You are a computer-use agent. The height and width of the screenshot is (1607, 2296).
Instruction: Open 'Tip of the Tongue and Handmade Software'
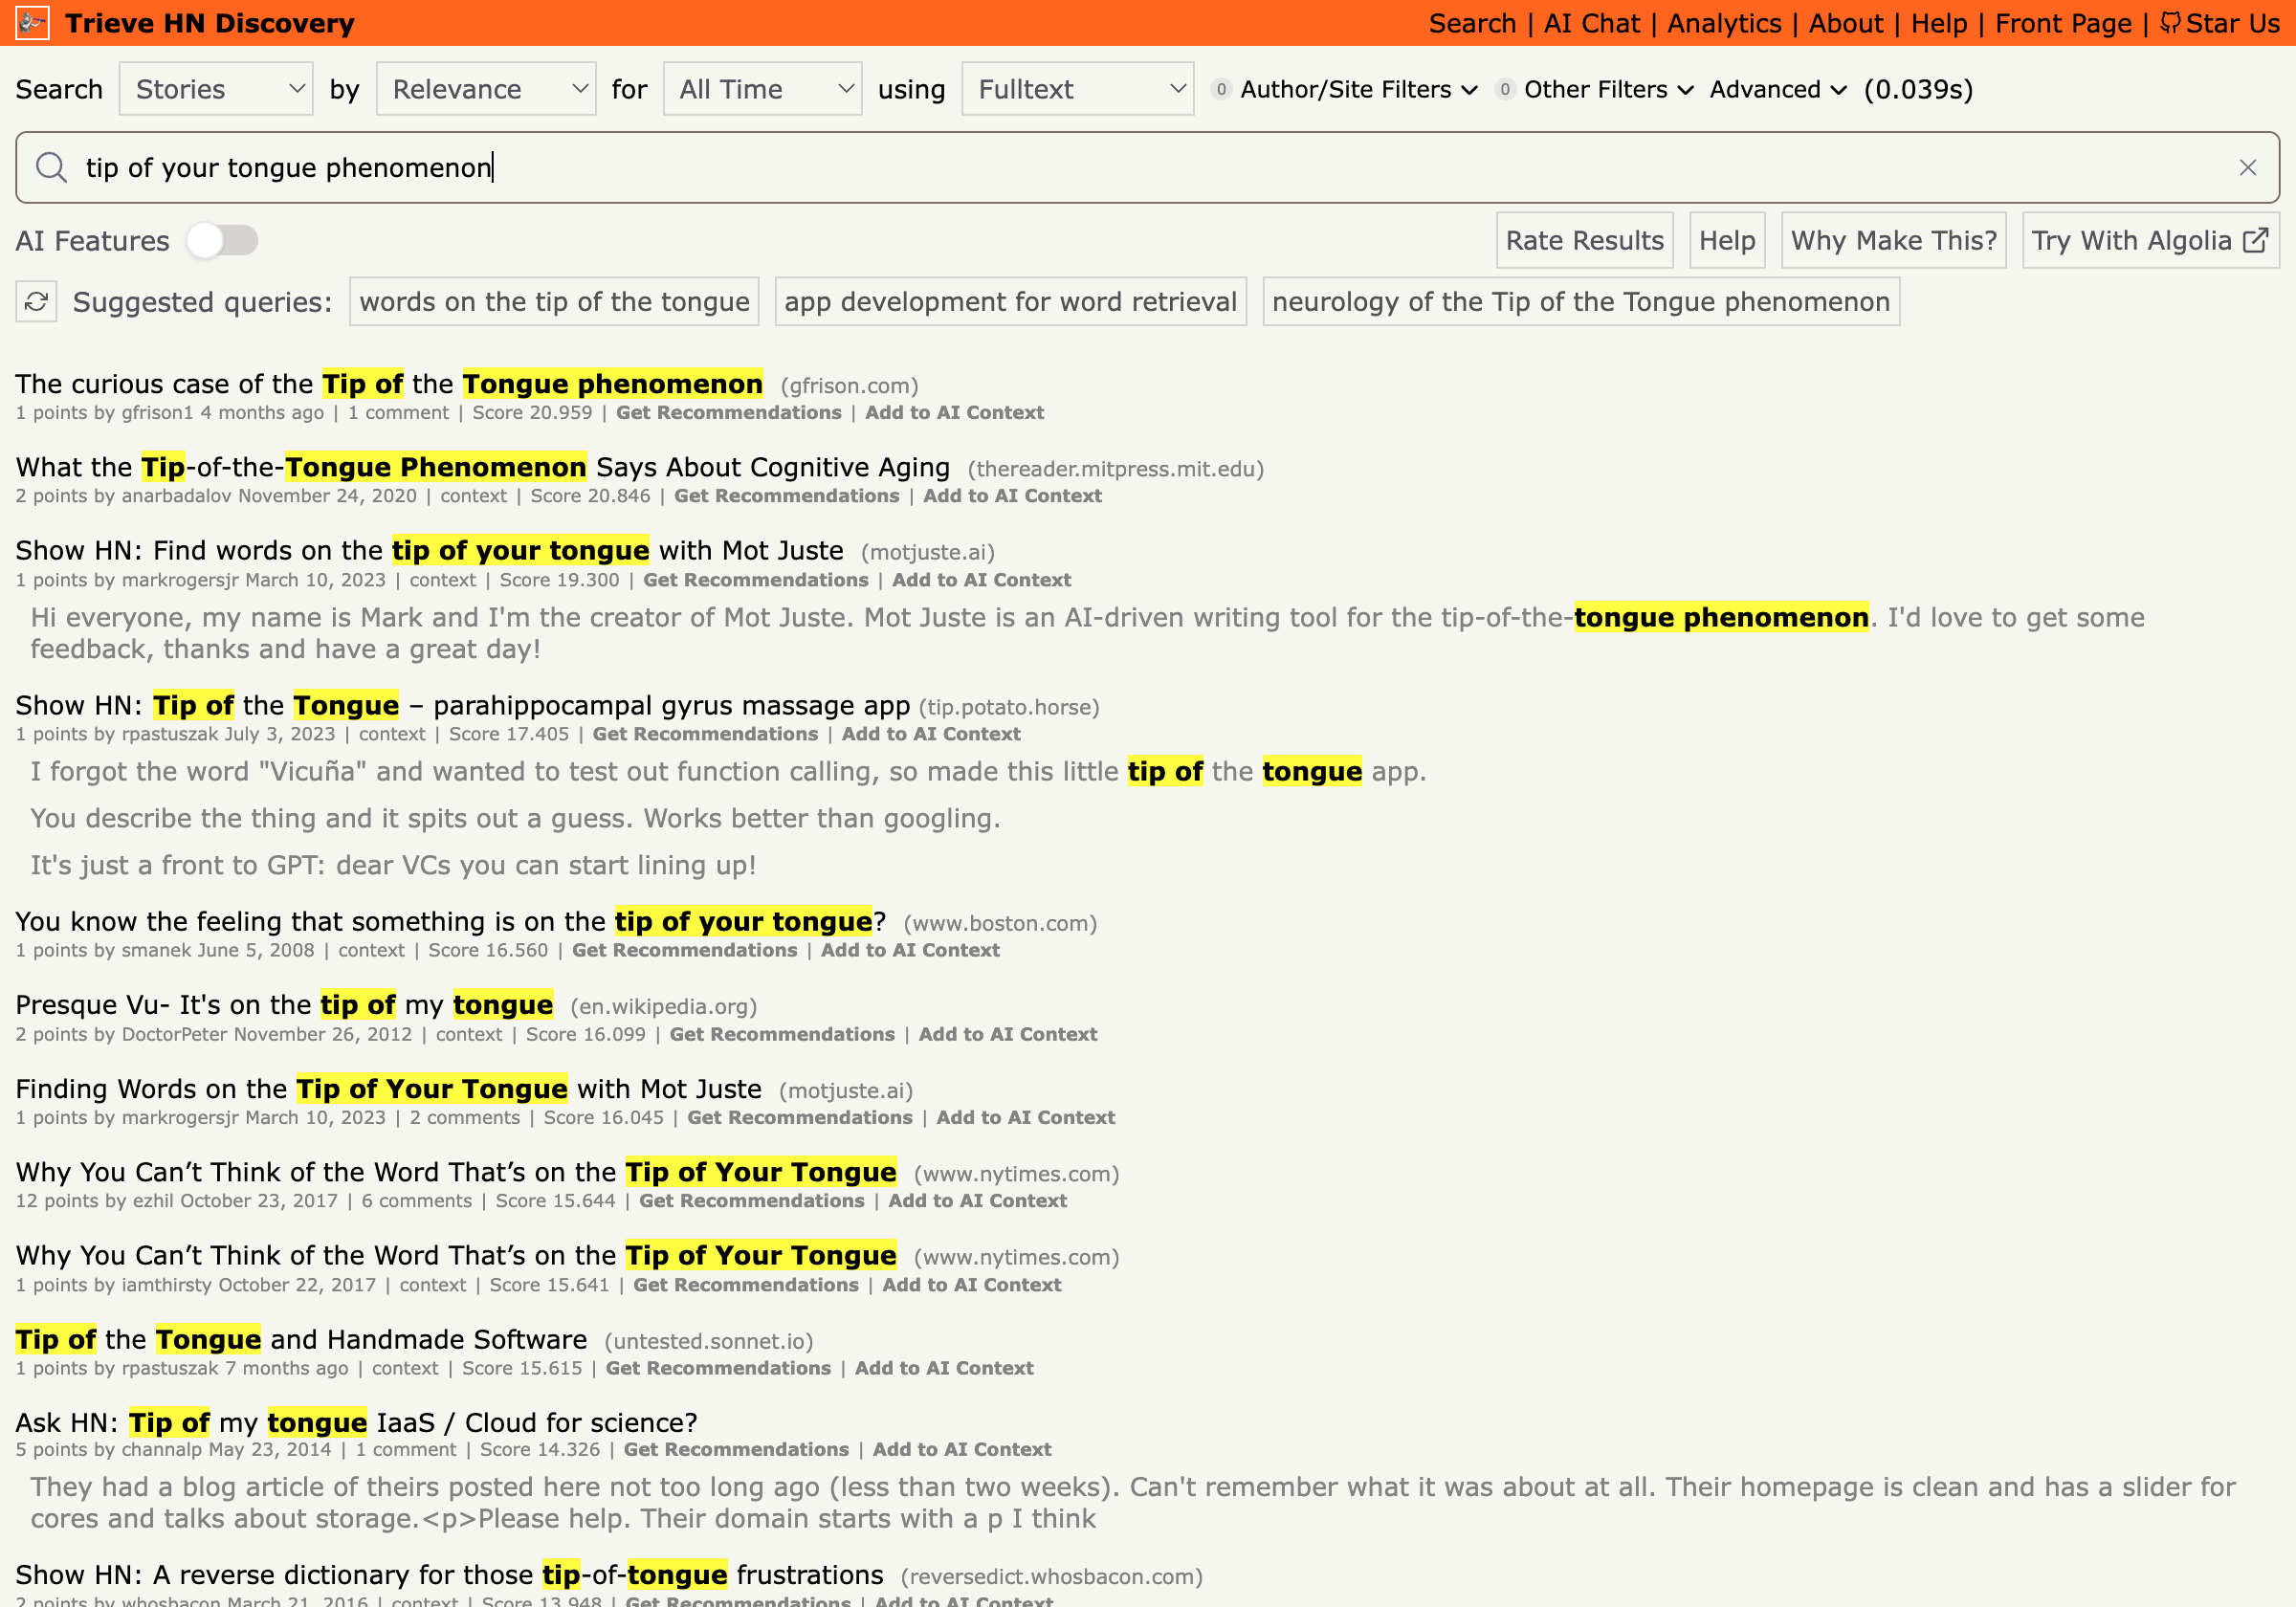coord(301,1339)
